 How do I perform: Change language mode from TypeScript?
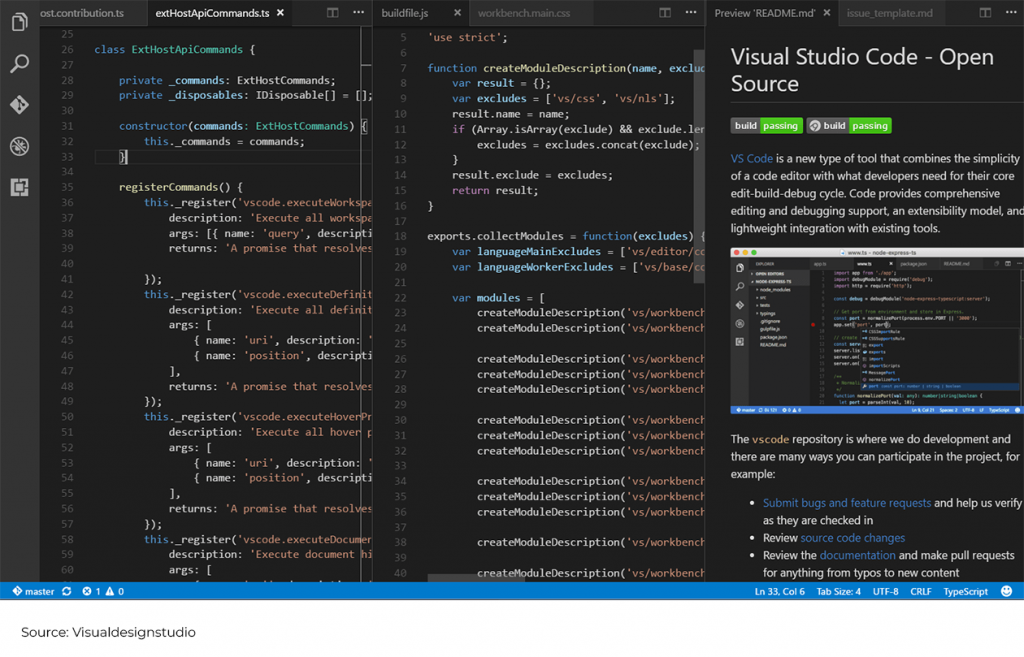pos(965,591)
